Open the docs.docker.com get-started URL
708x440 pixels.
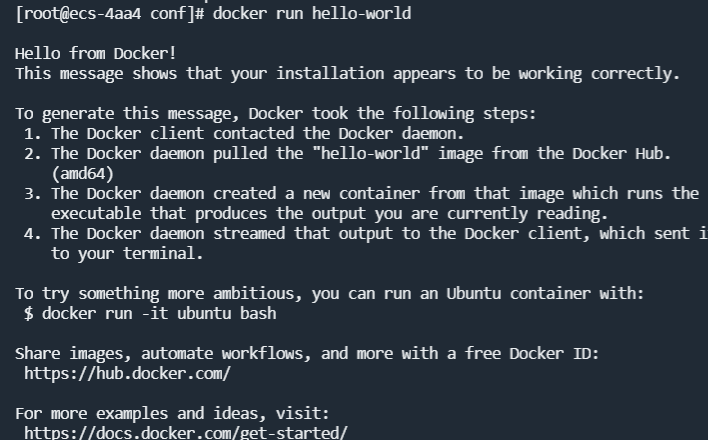click(186, 432)
